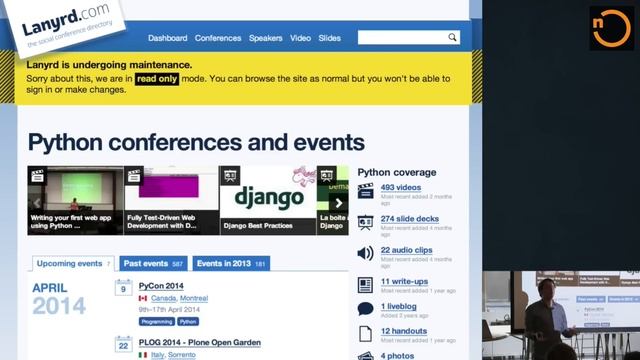Screen dimensions: 640x360
Task: Open 'Writing your first web app' video thumbnail
Action: (75, 200)
